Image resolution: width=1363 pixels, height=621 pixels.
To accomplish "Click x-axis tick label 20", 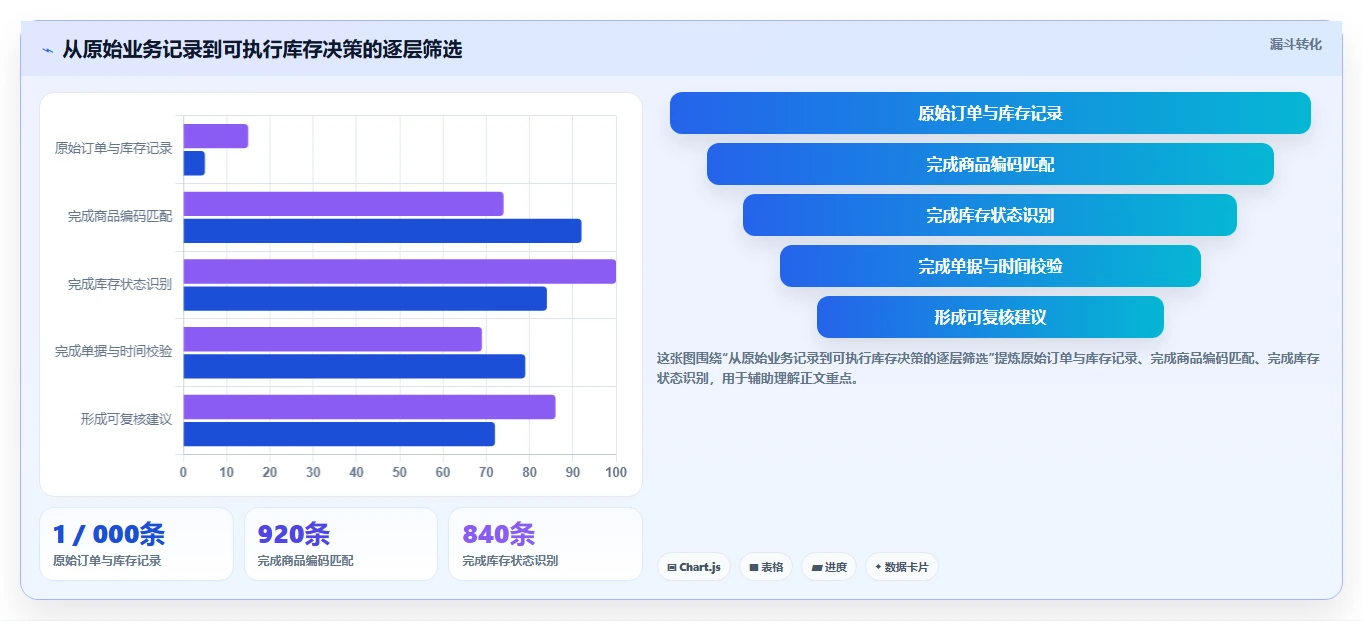I will [270, 472].
